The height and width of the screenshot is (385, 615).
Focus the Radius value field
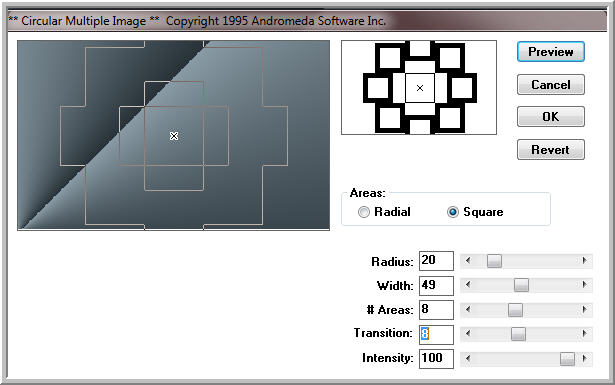tap(436, 261)
